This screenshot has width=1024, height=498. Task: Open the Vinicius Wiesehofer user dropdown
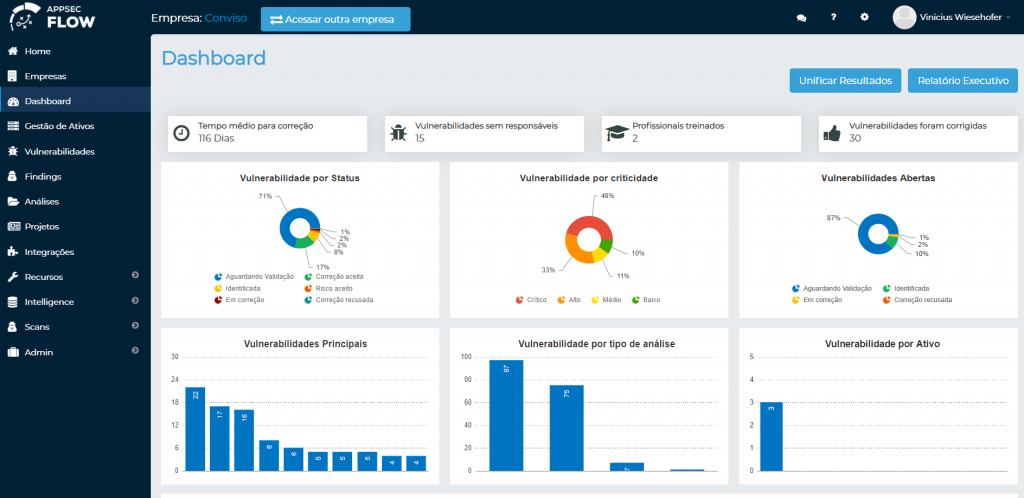(x=965, y=18)
